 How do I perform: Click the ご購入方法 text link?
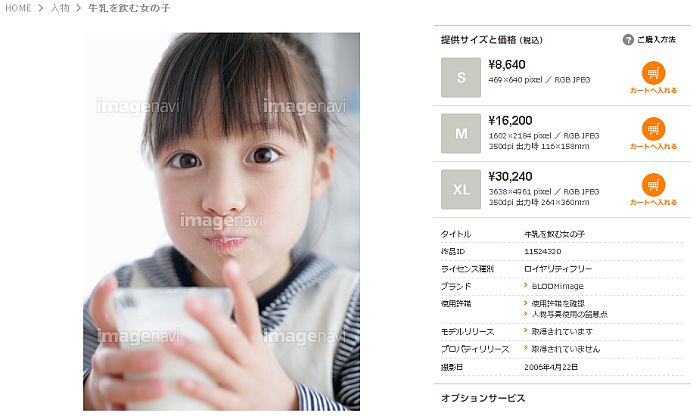pos(656,40)
